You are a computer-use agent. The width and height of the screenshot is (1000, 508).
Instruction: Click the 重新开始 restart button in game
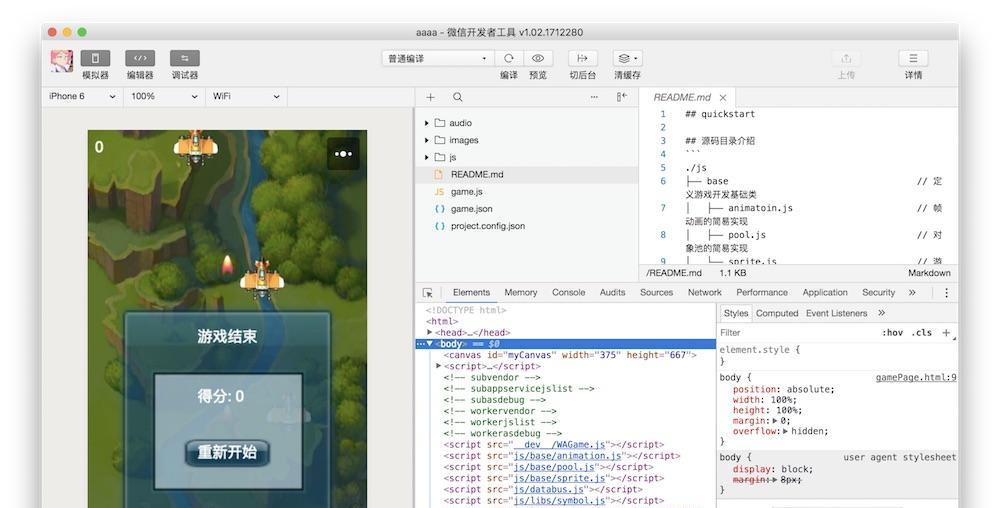pyautogui.click(x=227, y=453)
